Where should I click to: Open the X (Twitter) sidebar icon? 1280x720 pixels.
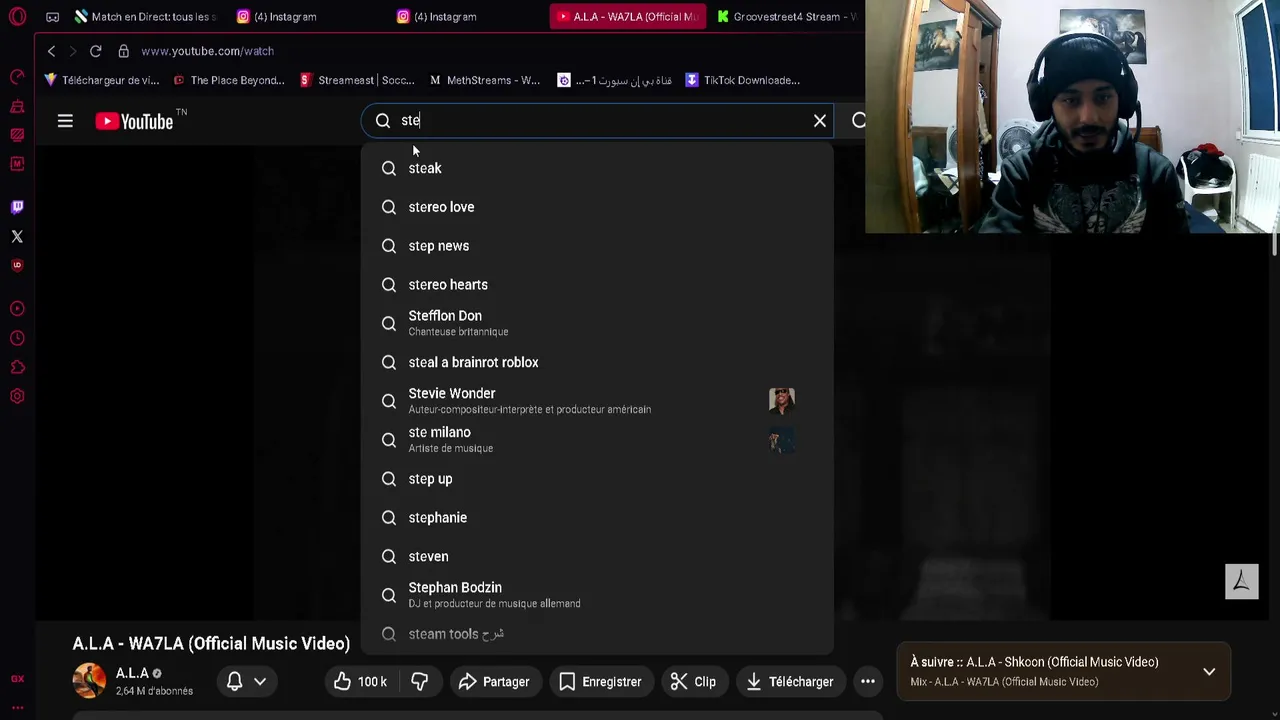tap(17, 236)
